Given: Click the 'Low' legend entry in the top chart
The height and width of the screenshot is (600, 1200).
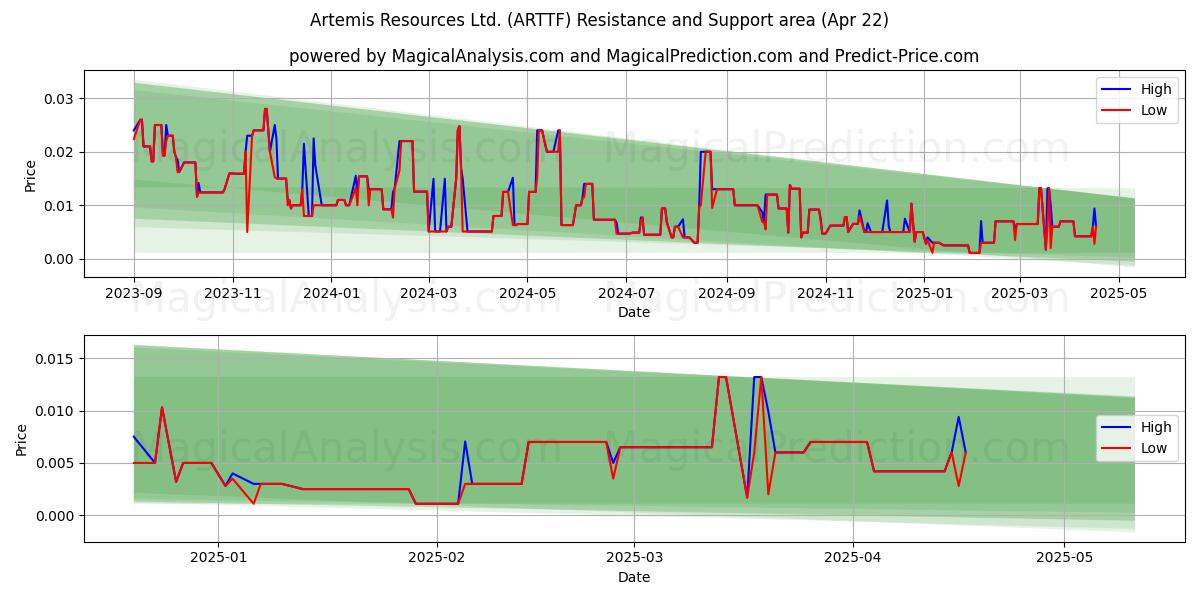Looking at the screenshot, I should (x=1153, y=110).
